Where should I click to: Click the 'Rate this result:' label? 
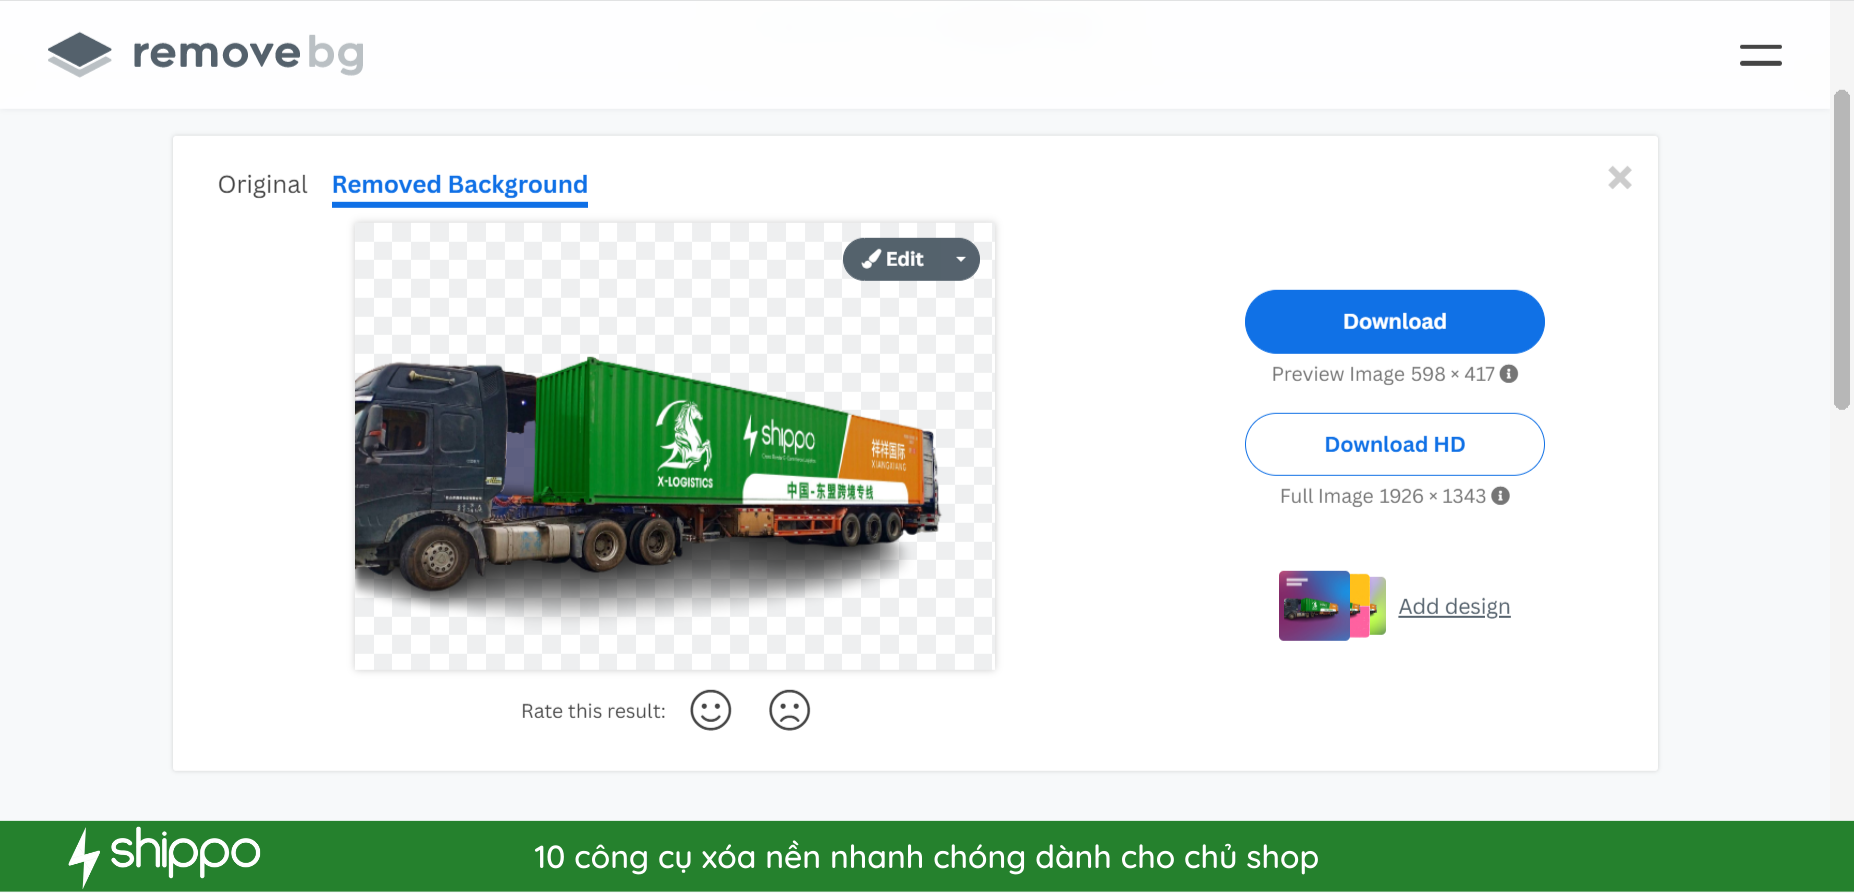click(593, 711)
